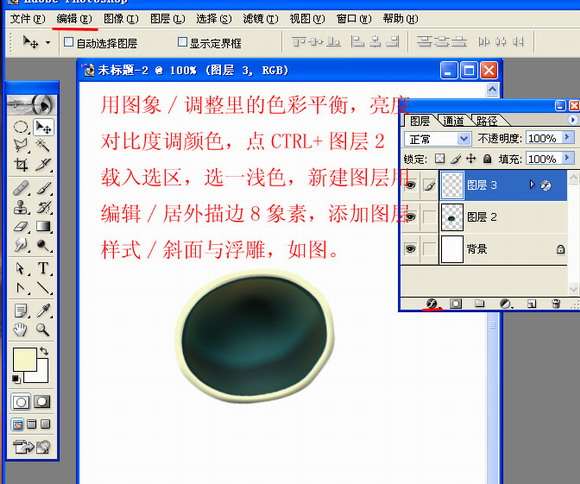The height and width of the screenshot is (484, 580).
Task: Select the Type tool in toolbox
Action: coord(43,268)
